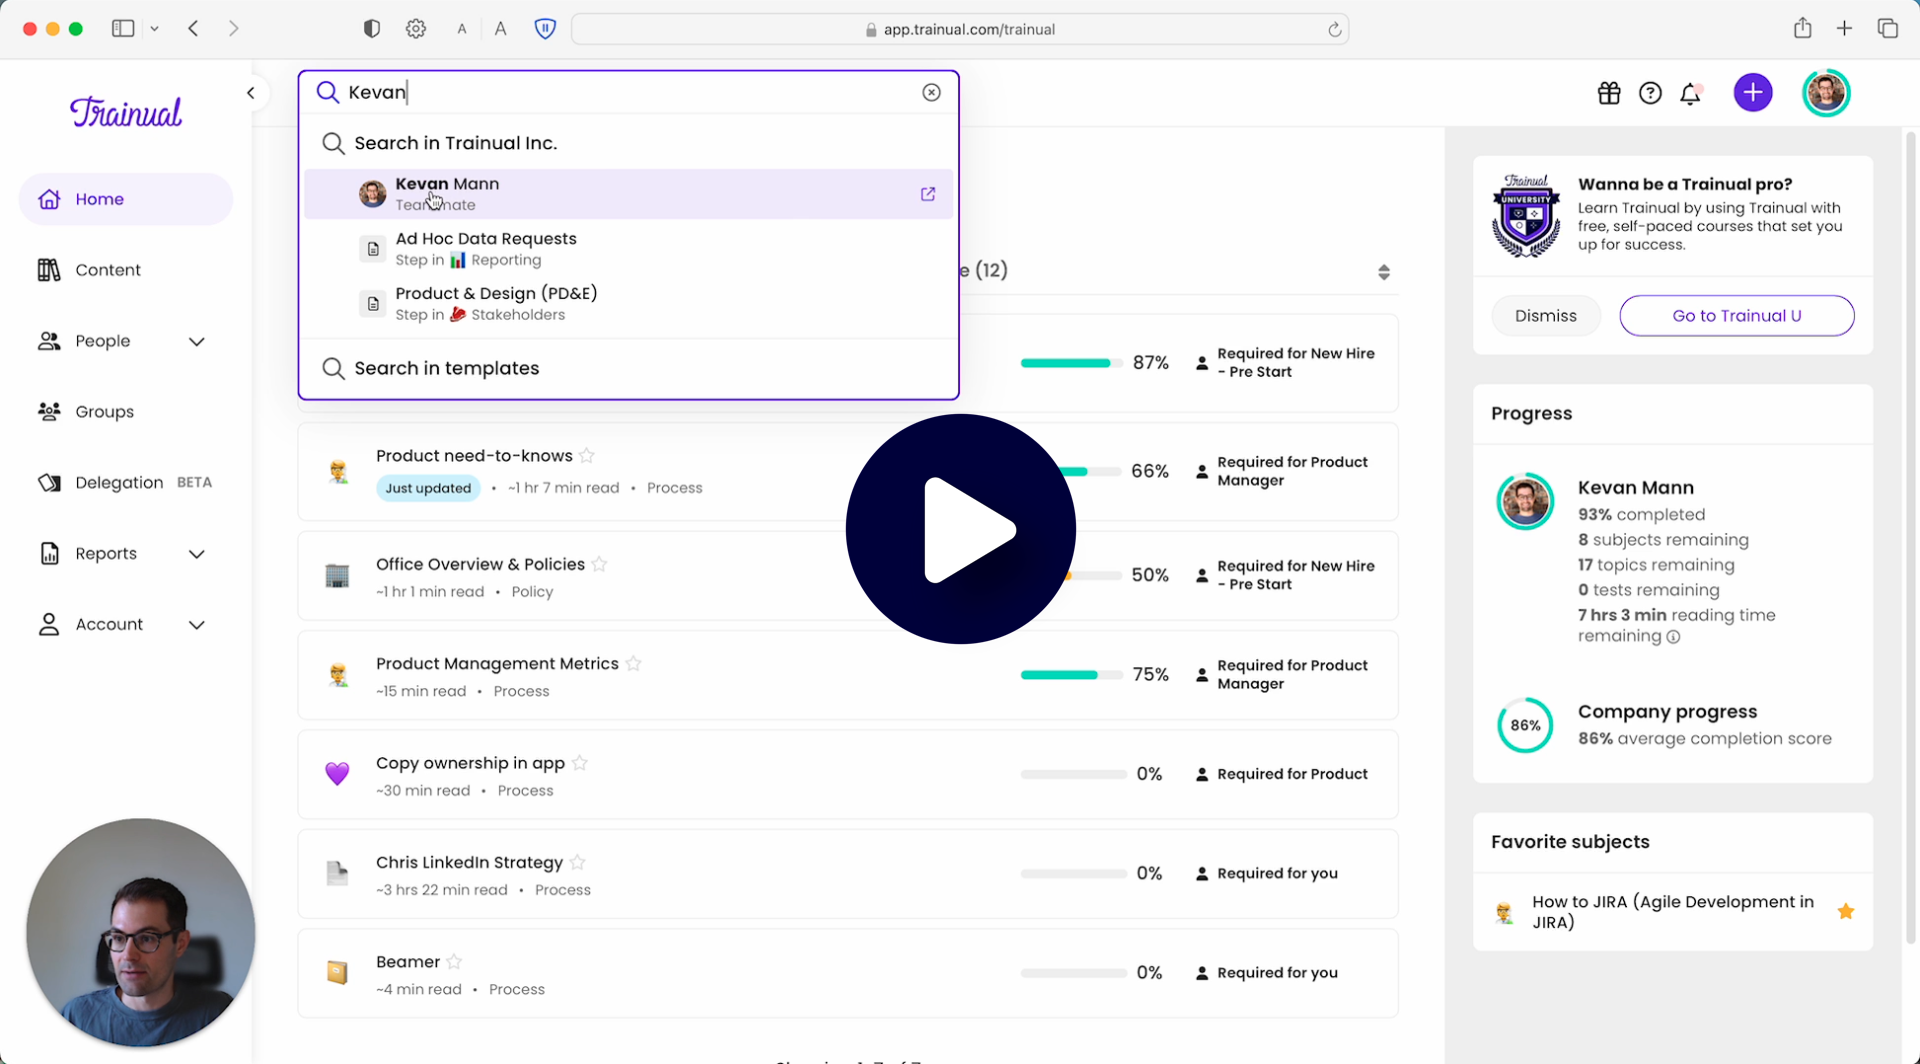1920x1064 pixels.
Task: Click the Delegation BETA icon
Action: tap(48, 482)
